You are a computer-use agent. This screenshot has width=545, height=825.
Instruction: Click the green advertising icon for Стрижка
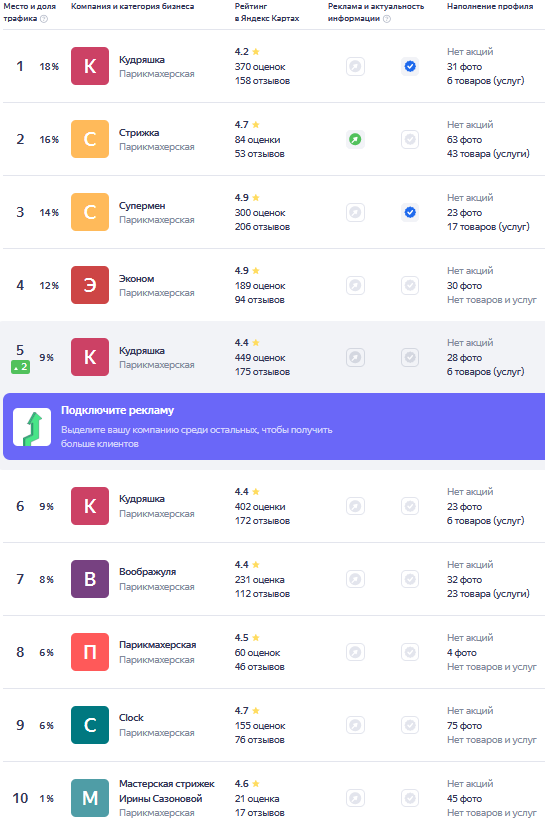(x=356, y=139)
